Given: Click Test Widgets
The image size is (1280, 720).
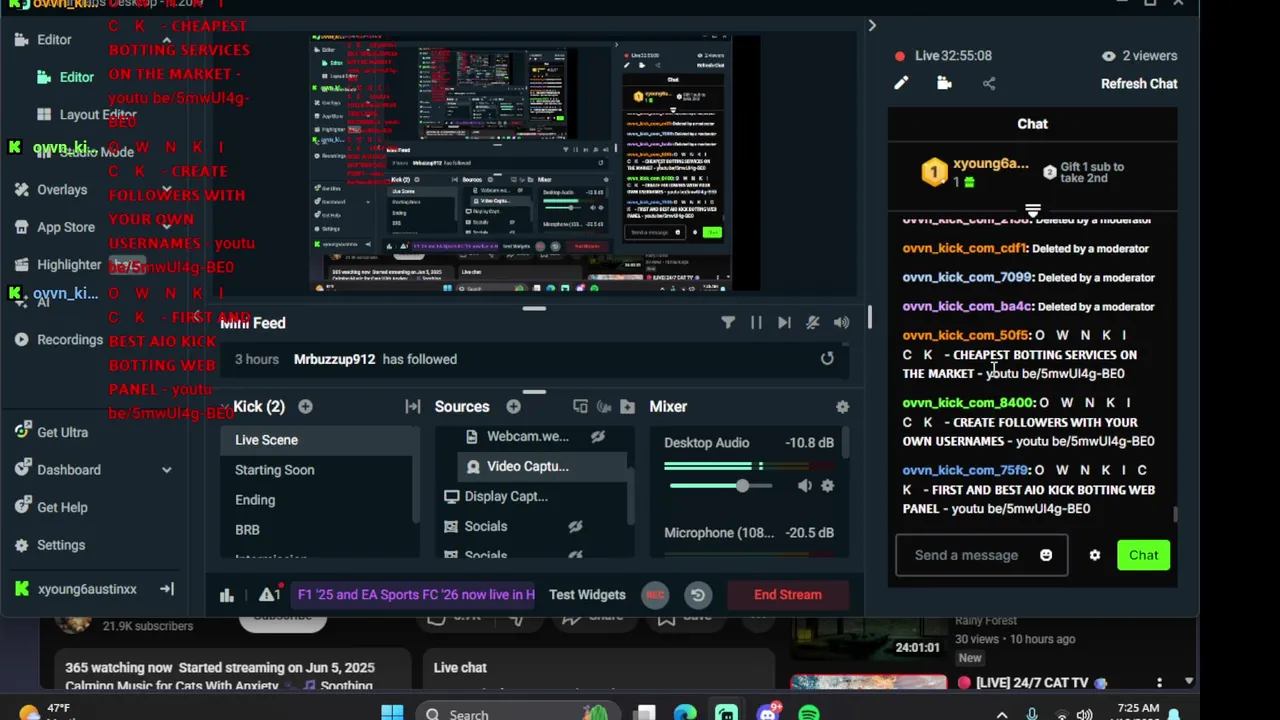Looking at the screenshot, I should coord(587,594).
